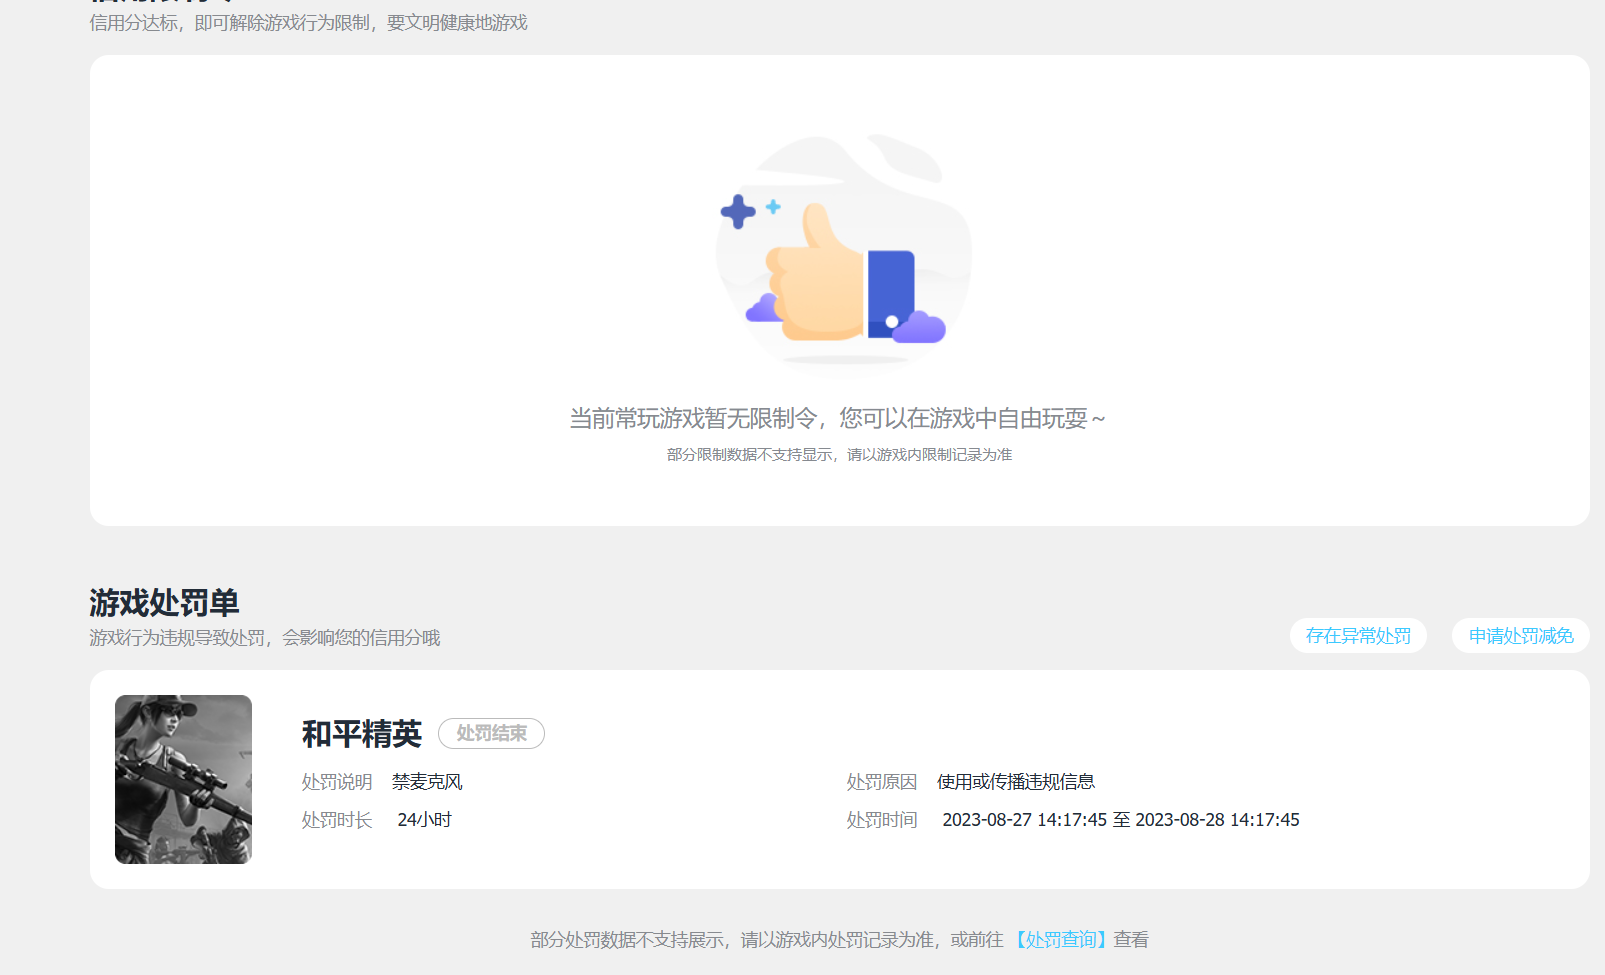Click the 存在异常处罚 button
1605x975 pixels.
coord(1358,636)
